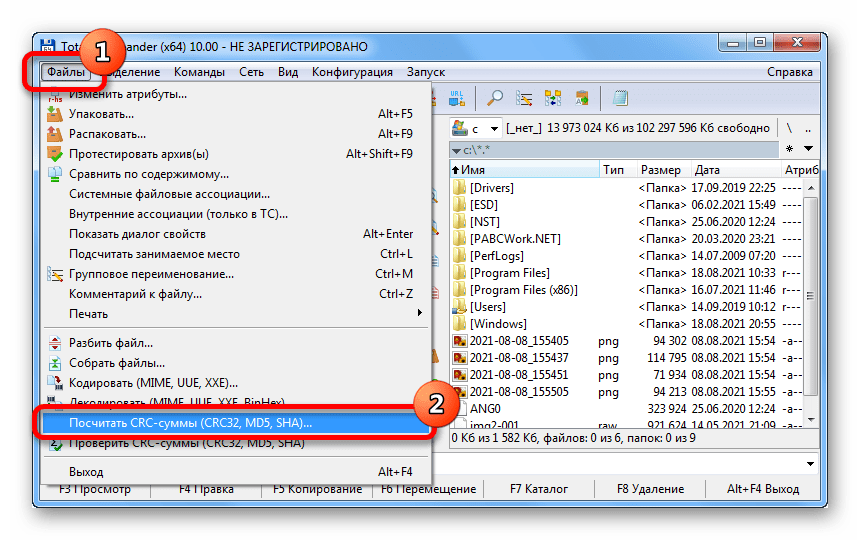This screenshot has width=860, height=540.
Task: Click the scrollbar up arrow in file list
Action: pyautogui.click(x=811, y=188)
